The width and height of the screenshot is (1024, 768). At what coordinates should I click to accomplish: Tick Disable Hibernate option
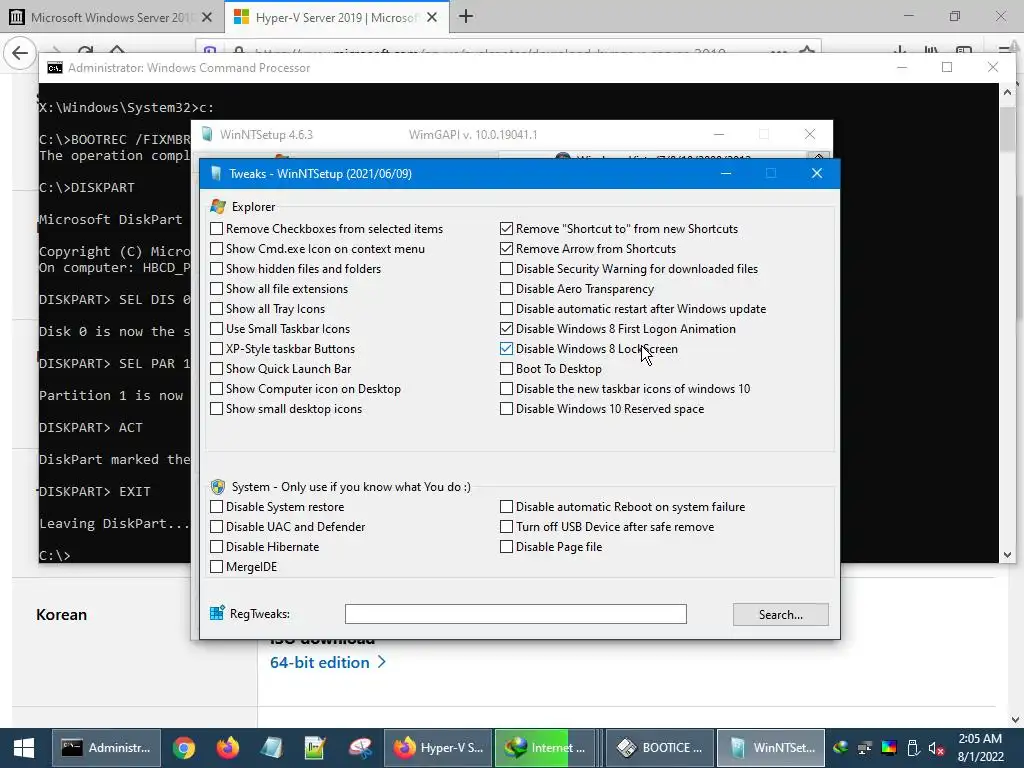216,547
